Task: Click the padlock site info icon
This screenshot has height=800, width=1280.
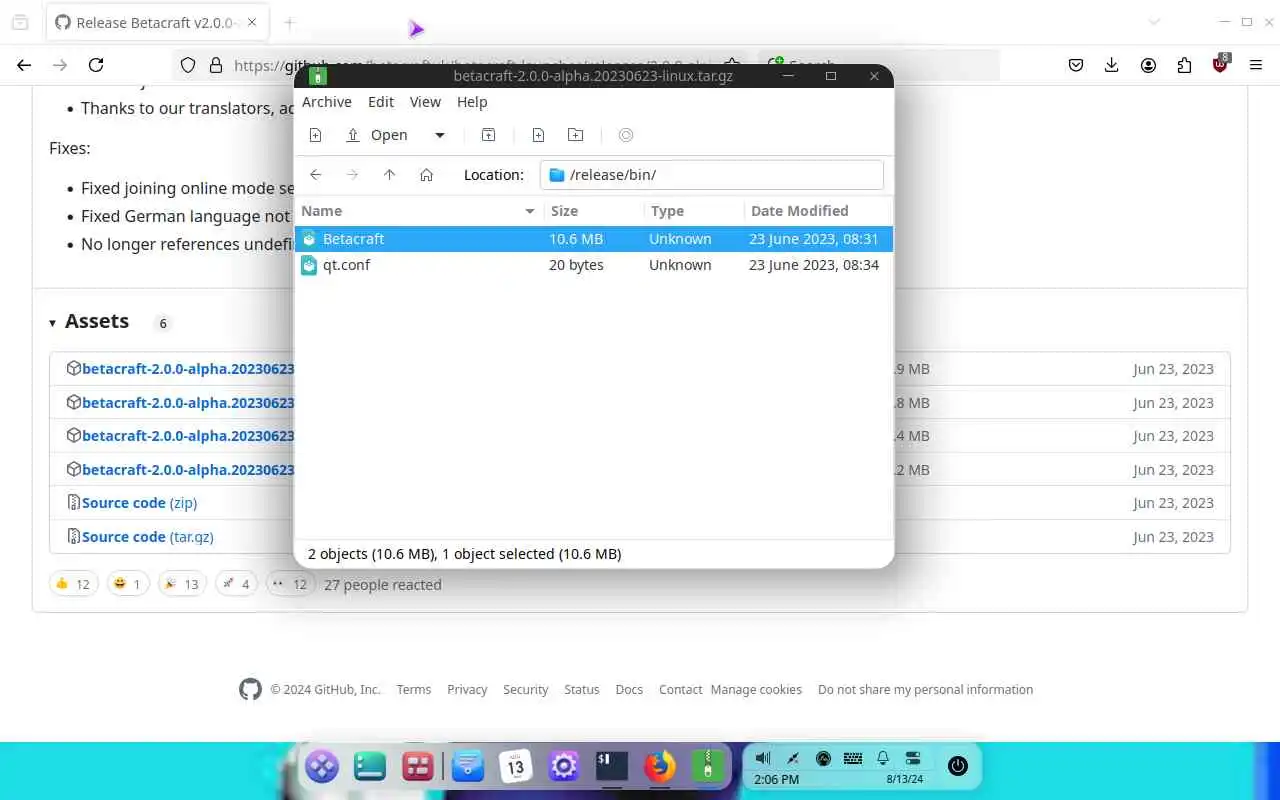Action: (x=215, y=65)
